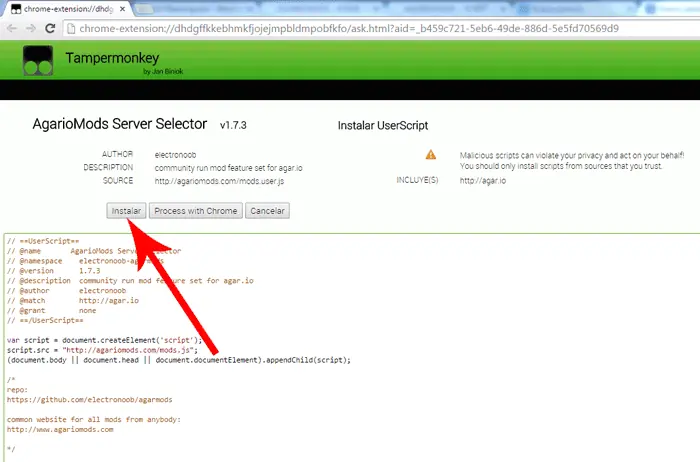Viewport: 700px width, 462px height.
Task: Click the 'by Jan Biniok' text
Action: 163,71
